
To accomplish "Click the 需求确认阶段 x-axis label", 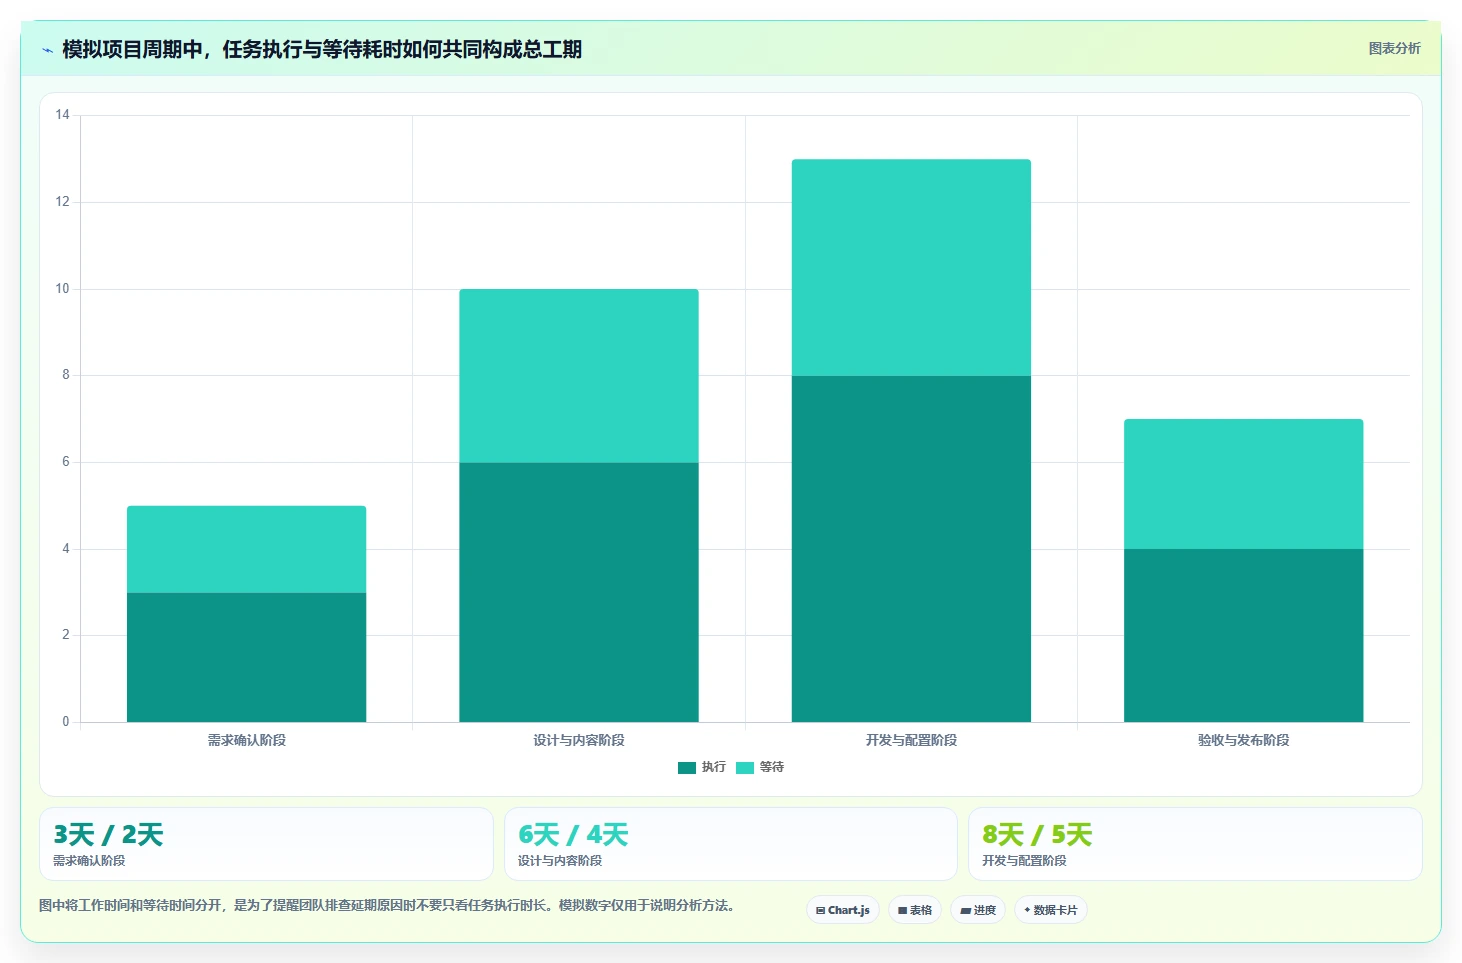I will click(x=247, y=740).
